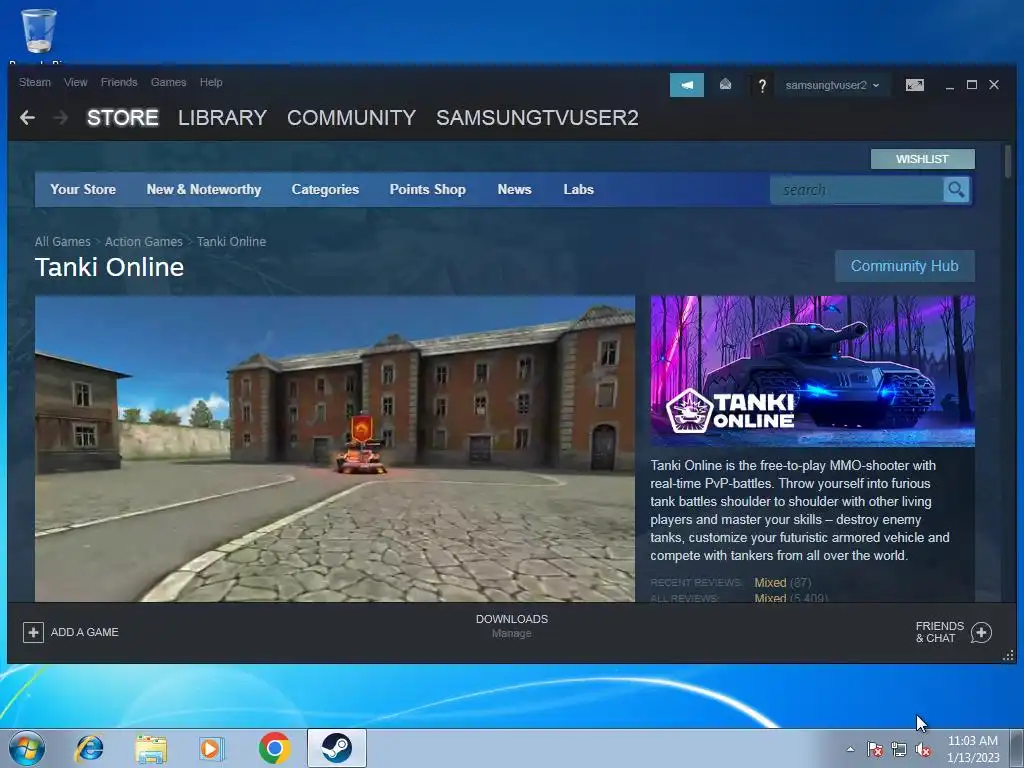1024x768 pixels.
Task: Open the Labs link
Action: pos(579,189)
